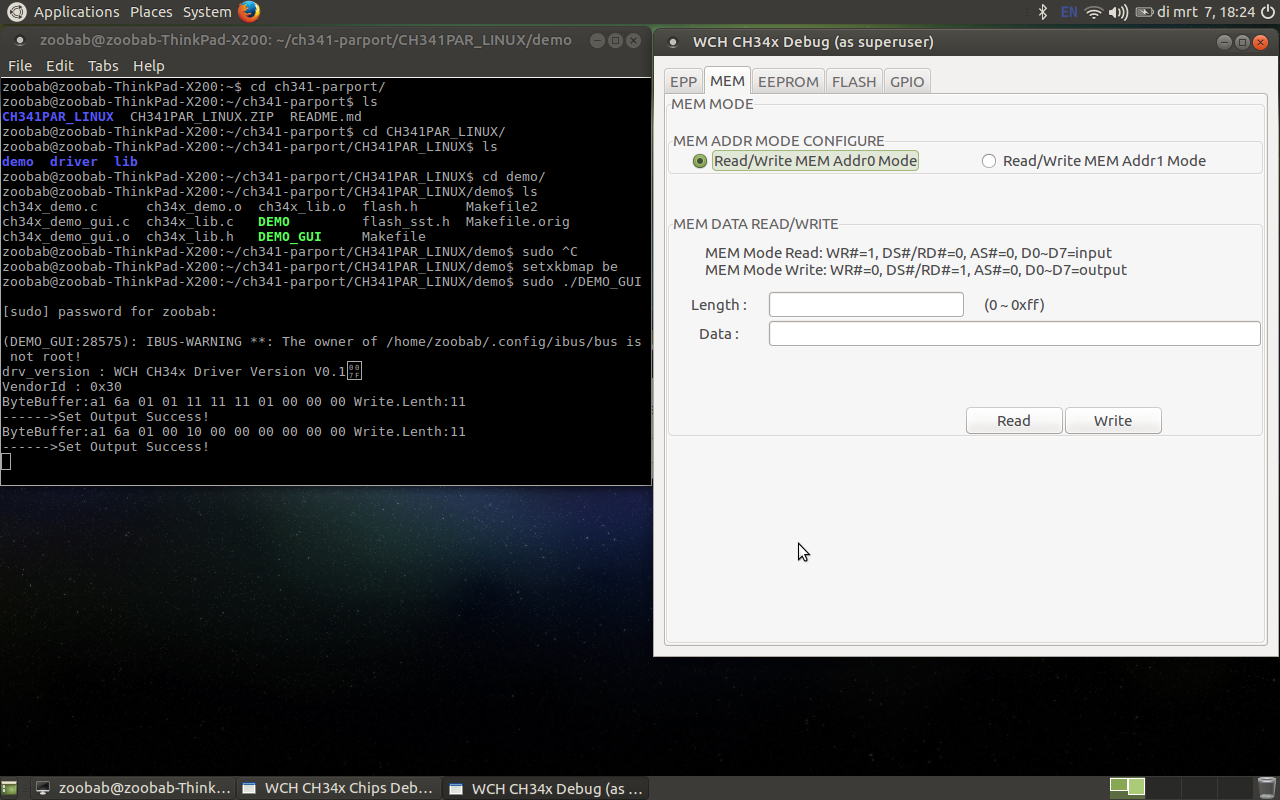Click the terminal window title dot icon
Screen dimensions: 1280x800
pyautogui.click(x=20, y=41)
